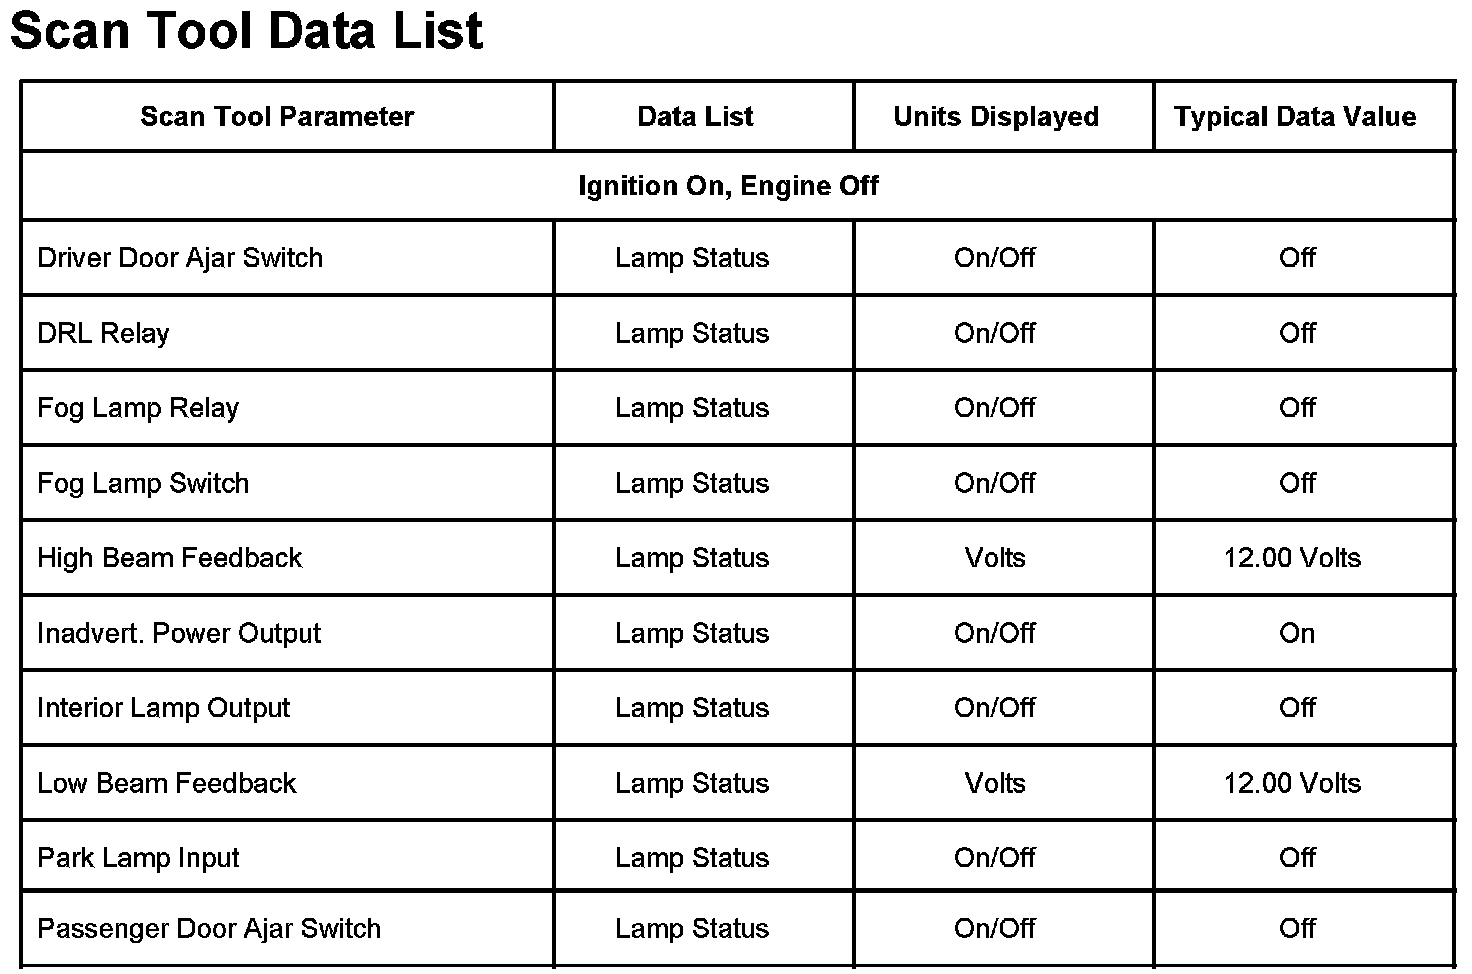
Task: Click the "Fog Lamp Relay" parameter
Action: click(x=138, y=408)
